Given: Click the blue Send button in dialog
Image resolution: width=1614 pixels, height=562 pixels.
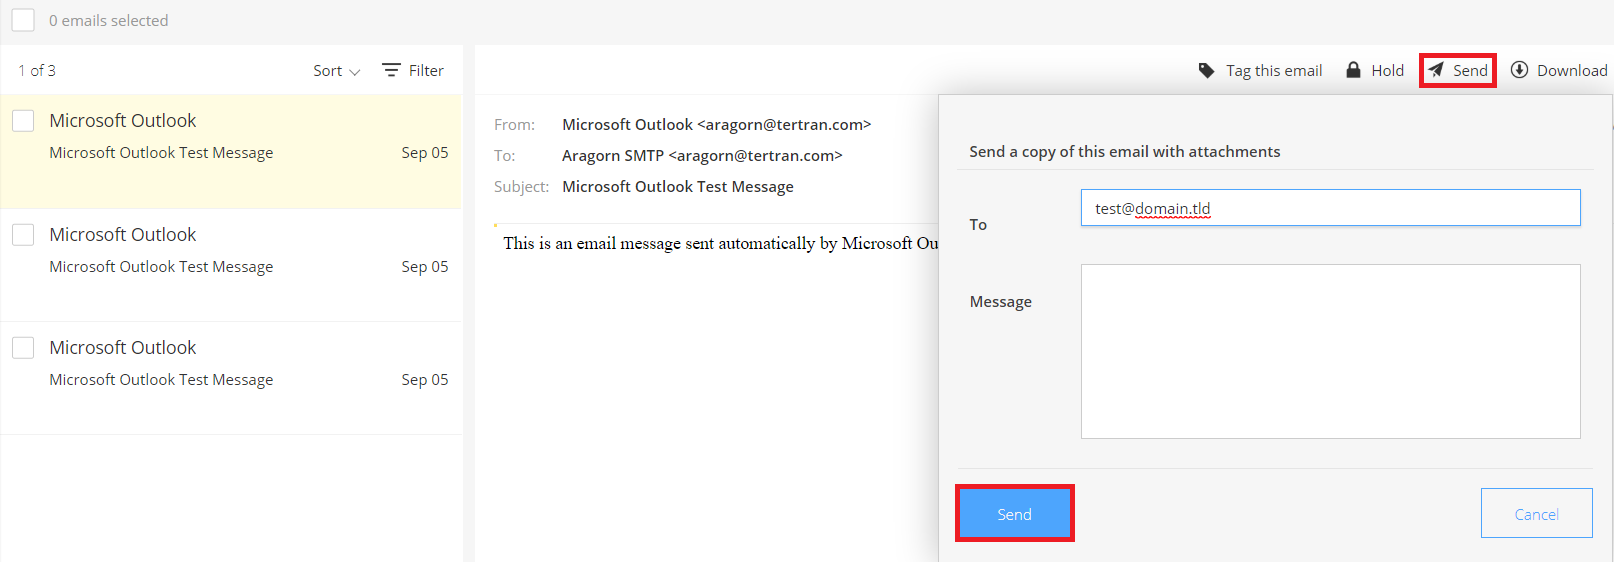Looking at the screenshot, I should pos(1014,514).
